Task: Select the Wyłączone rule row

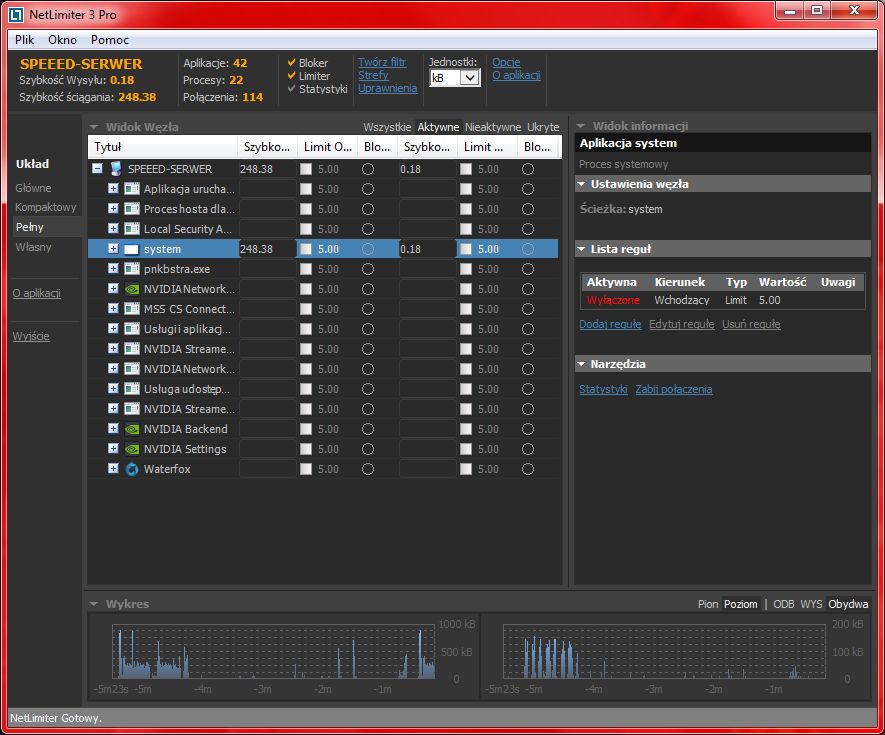Action: point(722,300)
